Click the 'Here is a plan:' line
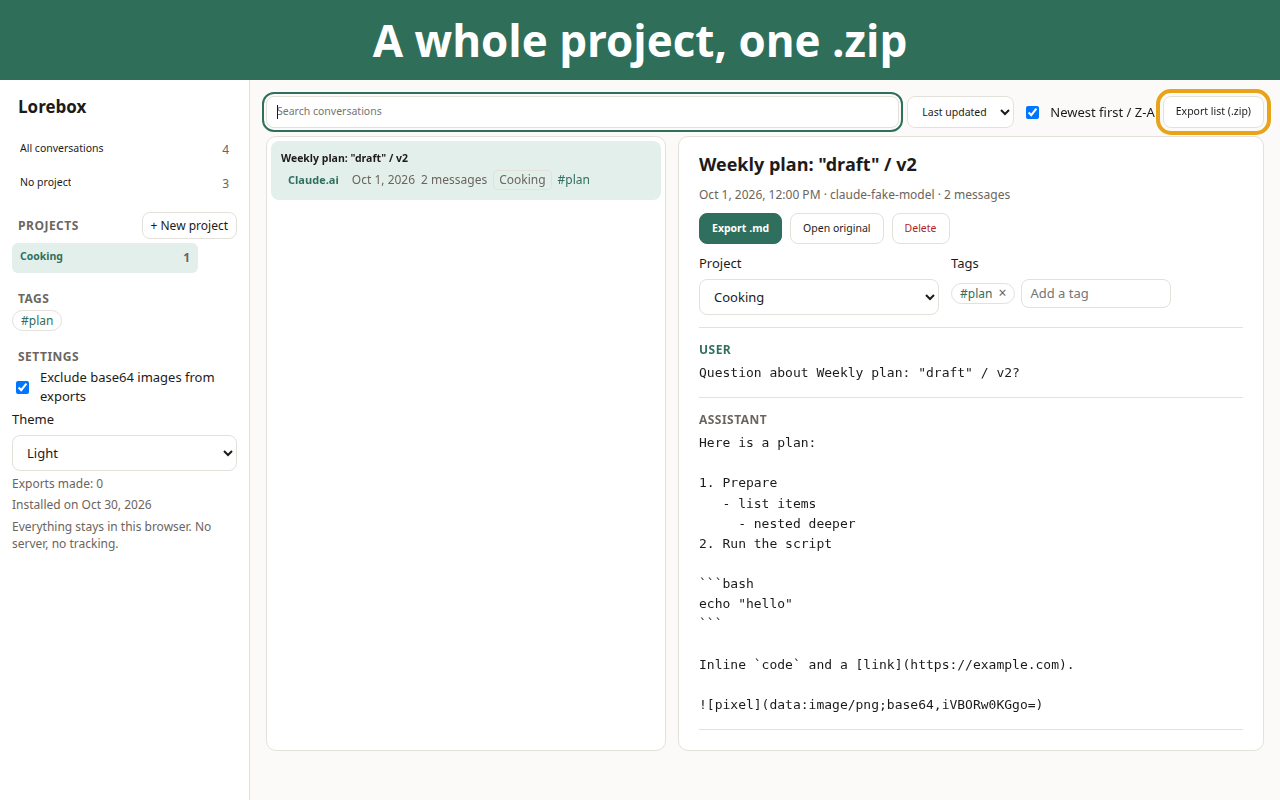This screenshot has width=1280, height=800. (x=757, y=443)
